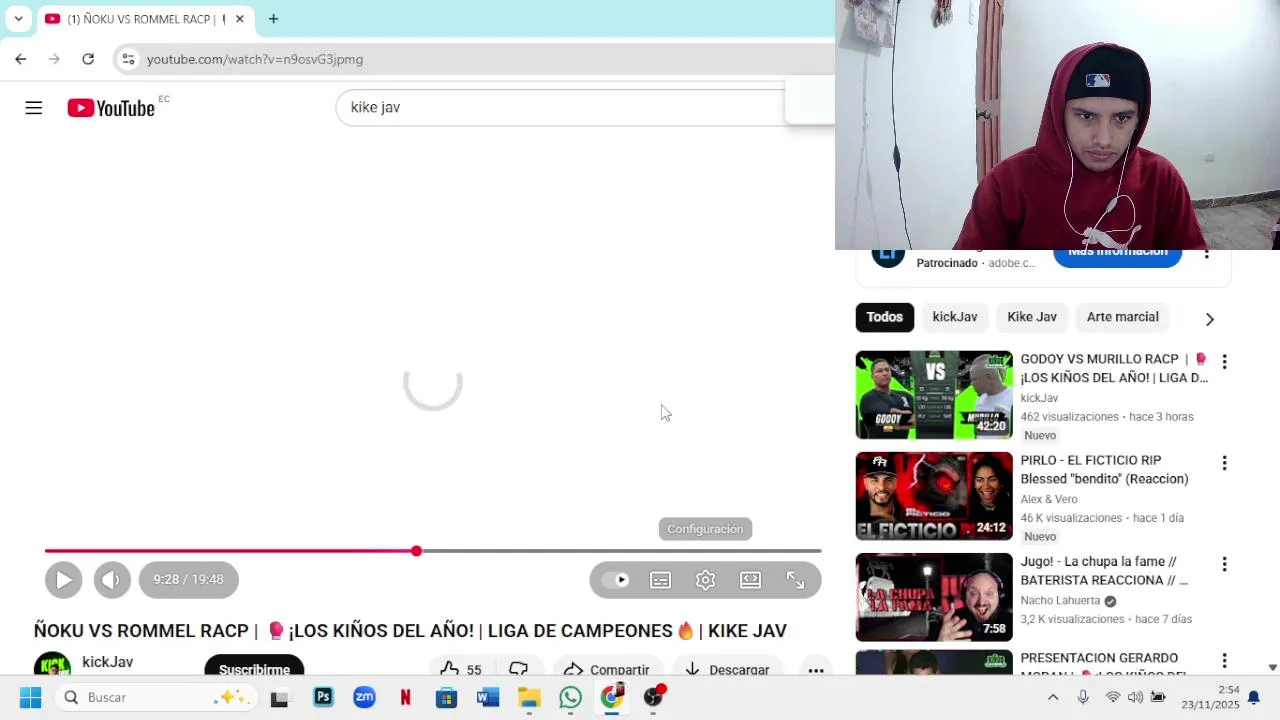Seek using the red video progress bar
This screenshot has height=720, width=1280.
pyautogui.click(x=433, y=551)
